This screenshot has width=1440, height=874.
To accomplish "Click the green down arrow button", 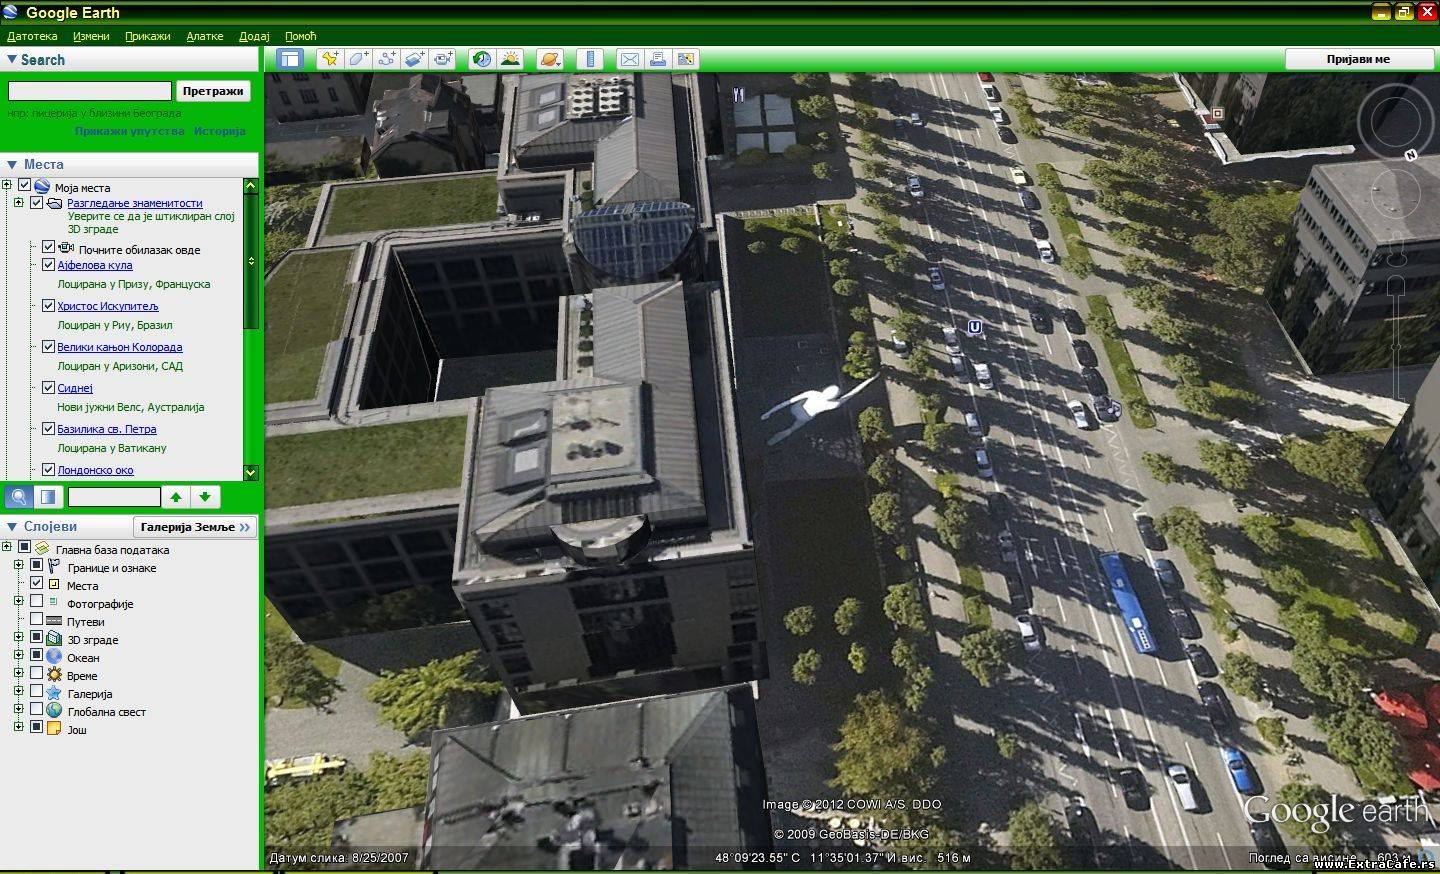I will (x=205, y=497).
